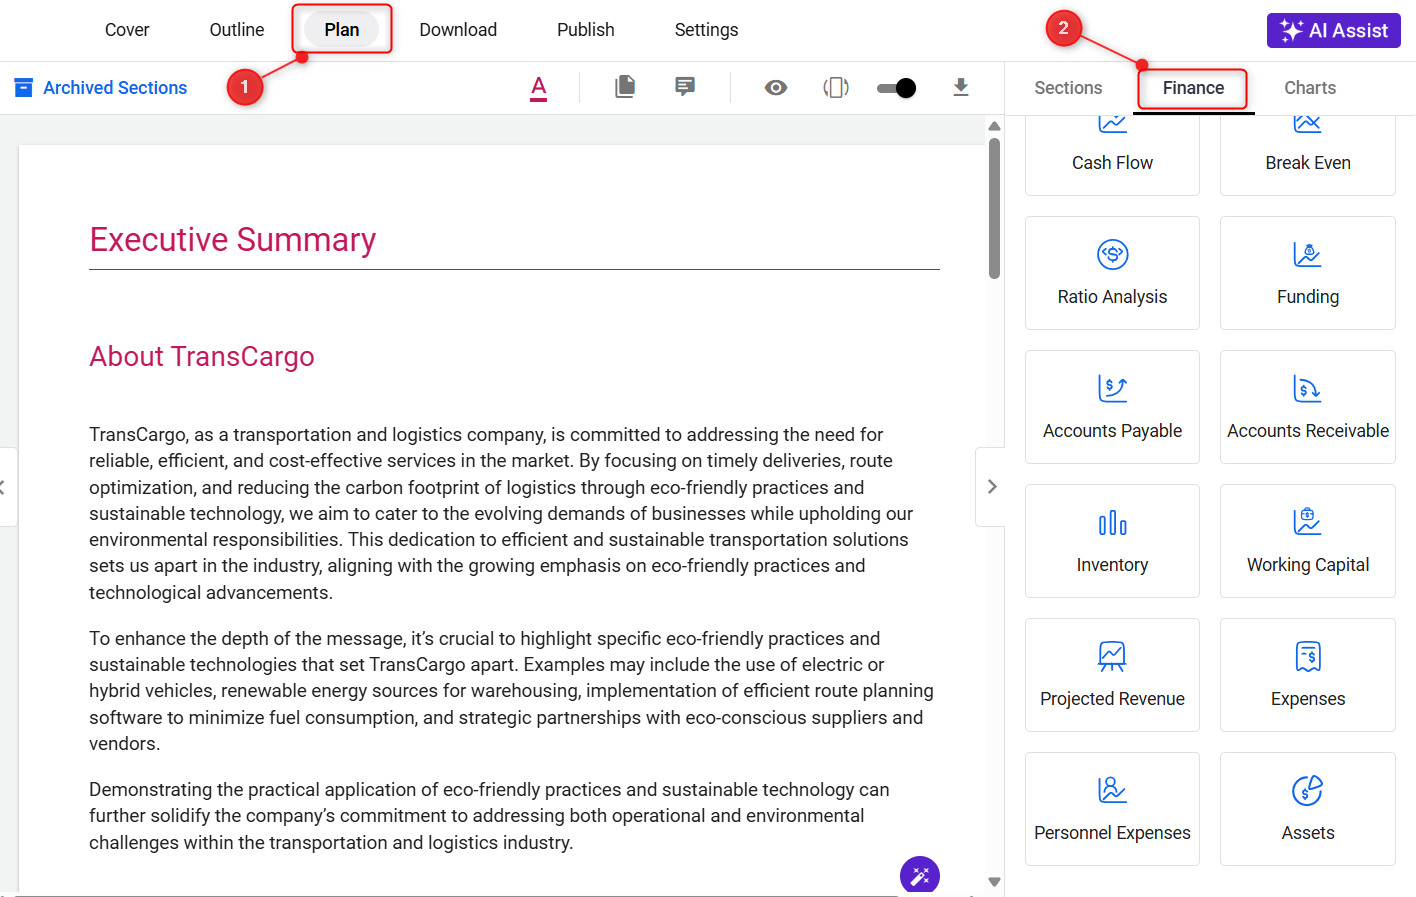Open the Cash Flow card
The width and height of the screenshot is (1416, 897).
click(x=1112, y=155)
